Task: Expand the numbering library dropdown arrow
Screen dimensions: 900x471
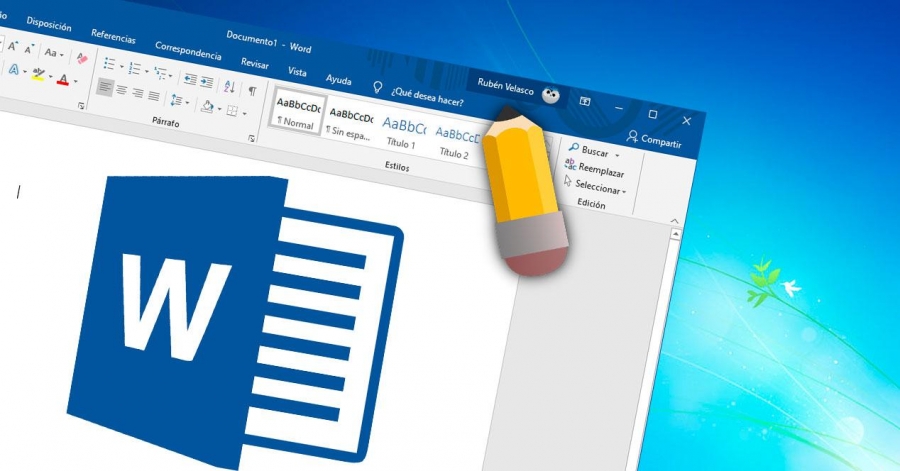Action: pyautogui.click(x=147, y=71)
